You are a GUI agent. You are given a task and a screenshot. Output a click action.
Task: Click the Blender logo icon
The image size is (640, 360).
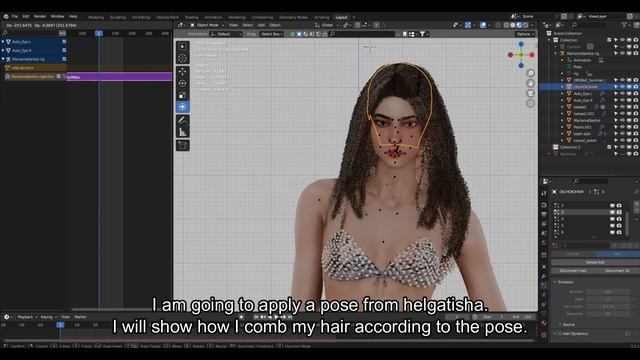pos(6,16)
